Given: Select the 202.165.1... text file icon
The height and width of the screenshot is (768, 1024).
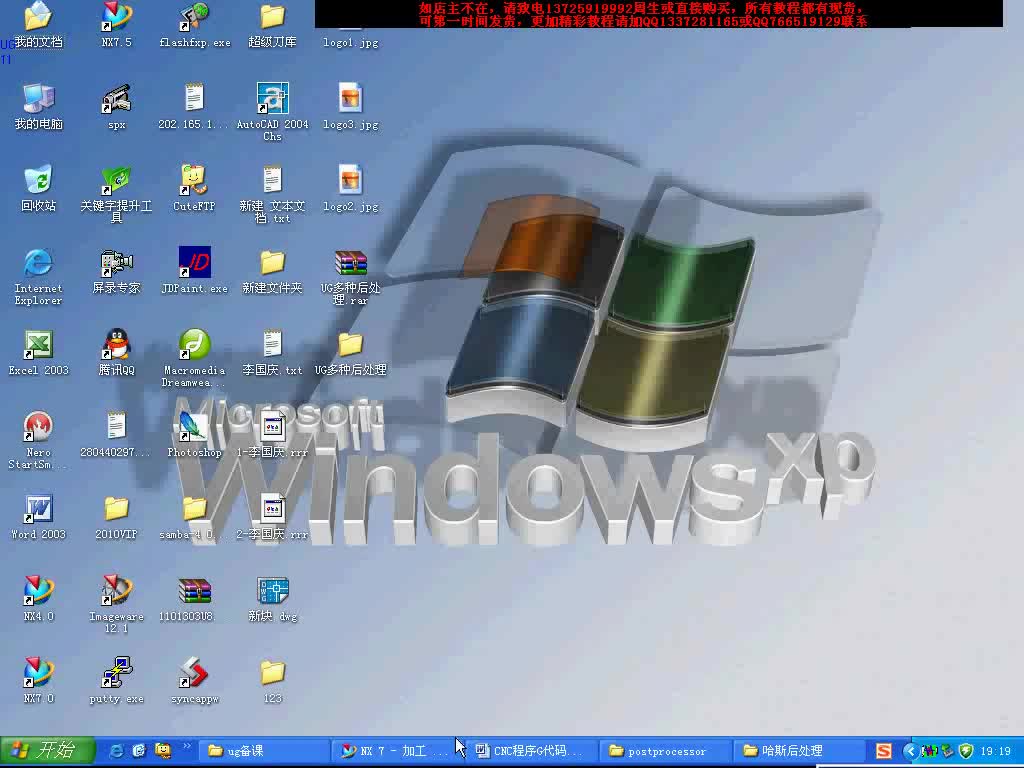Looking at the screenshot, I should 194,98.
